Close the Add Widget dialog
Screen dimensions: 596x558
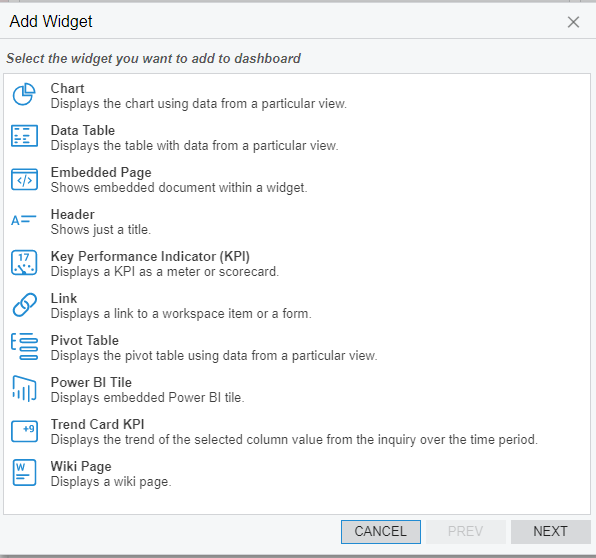[573, 22]
